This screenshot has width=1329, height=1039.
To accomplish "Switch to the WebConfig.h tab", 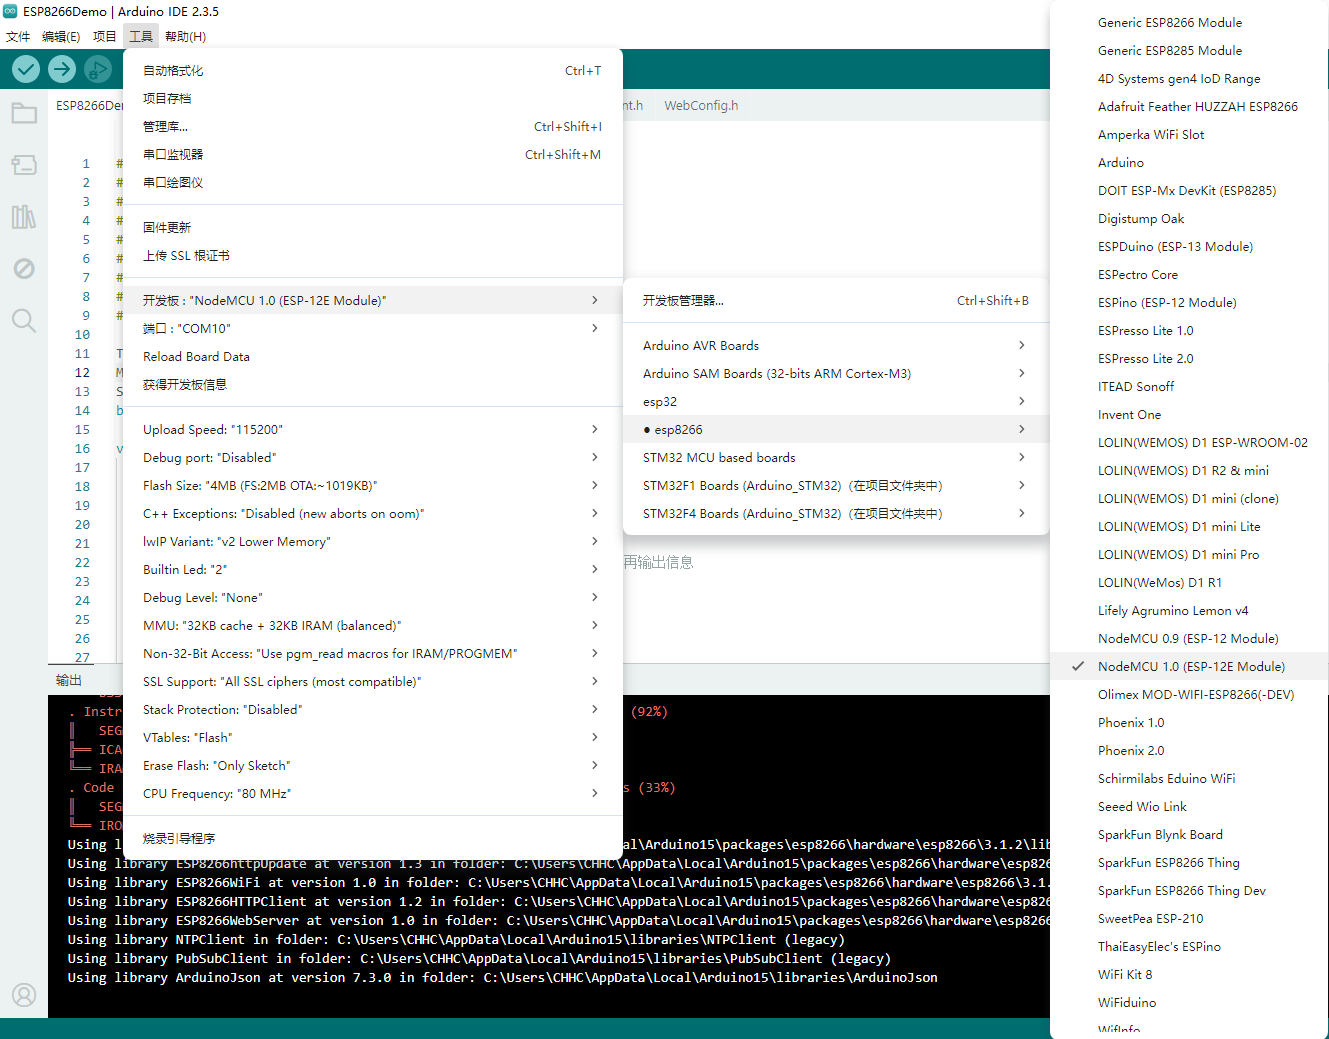I will pyautogui.click(x=701, y=105).
